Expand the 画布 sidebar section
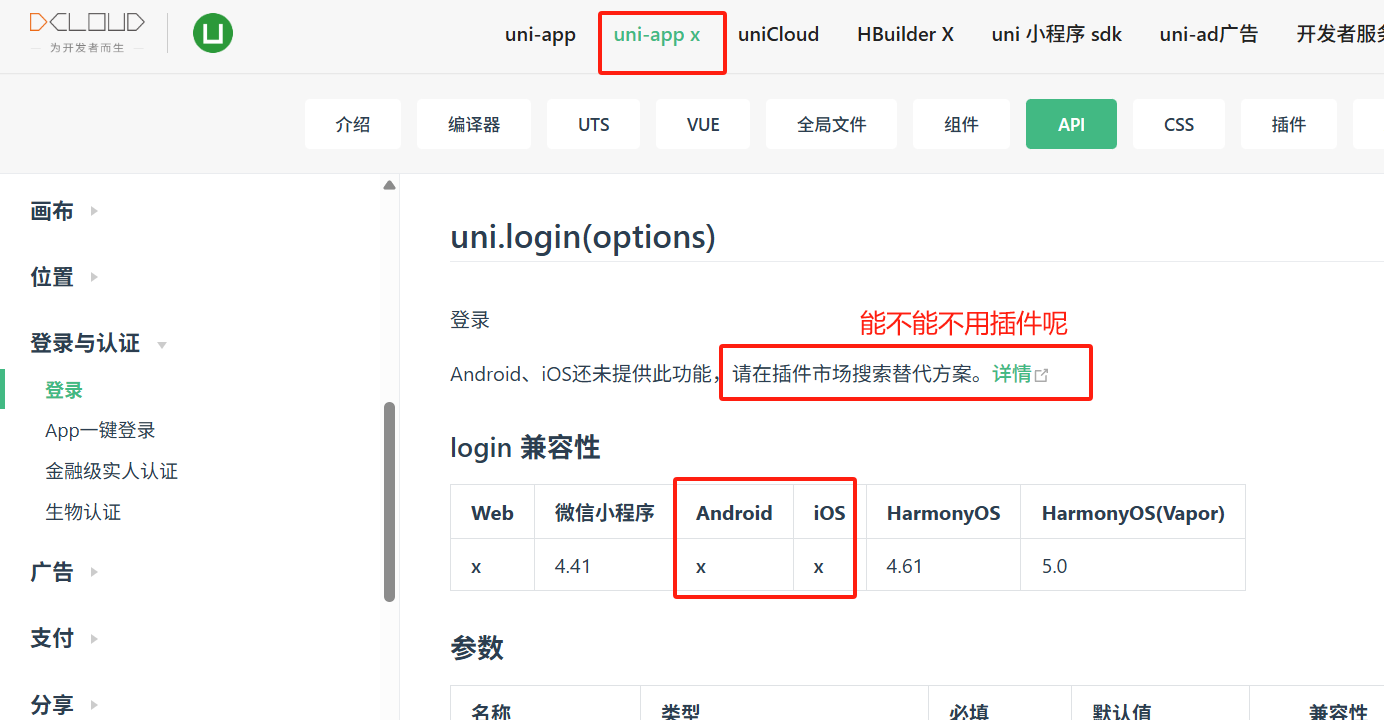 64,211
